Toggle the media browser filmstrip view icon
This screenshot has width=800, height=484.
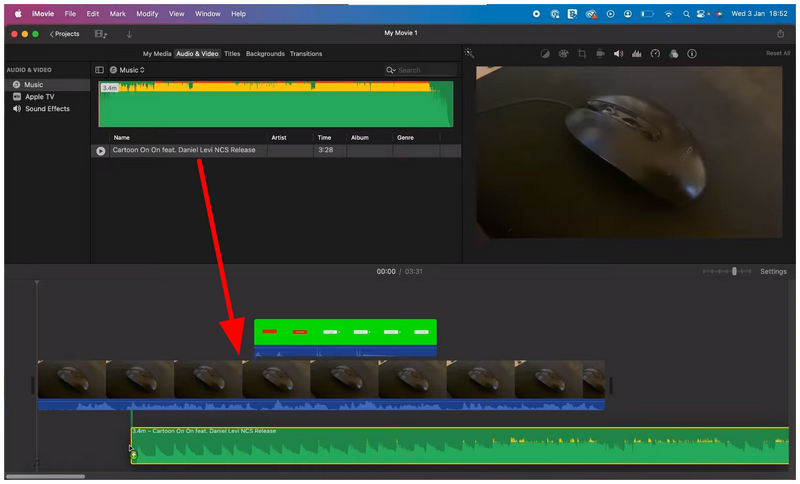tap(101, 34)
